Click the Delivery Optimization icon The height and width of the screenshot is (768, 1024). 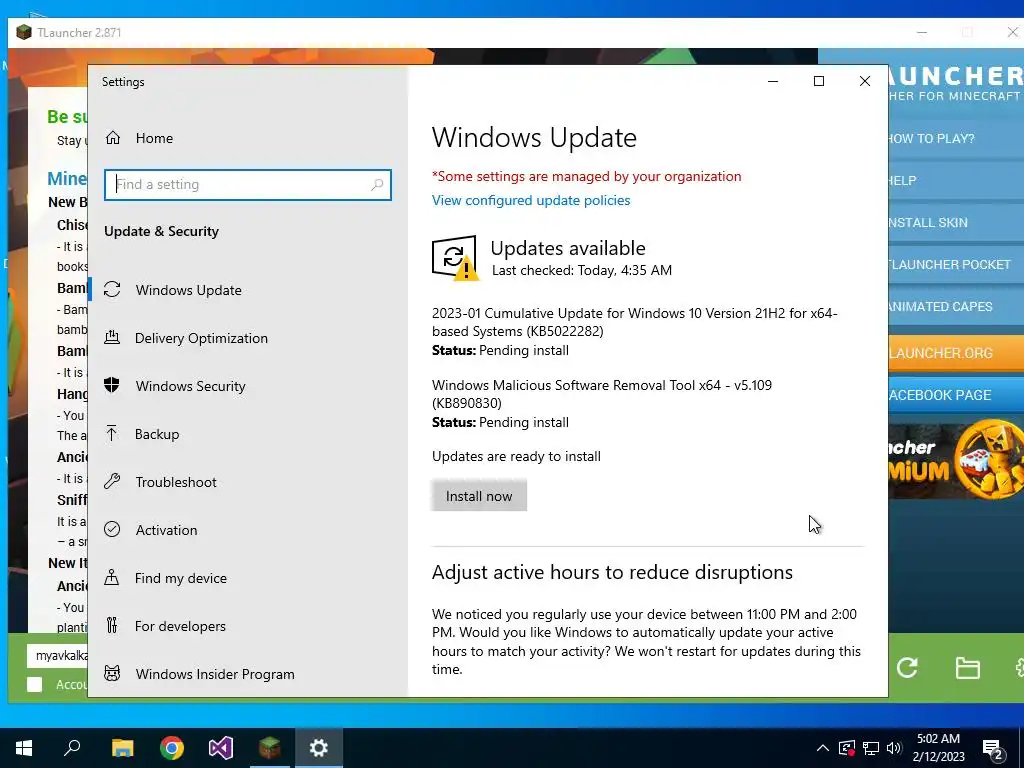click(112, 338)
